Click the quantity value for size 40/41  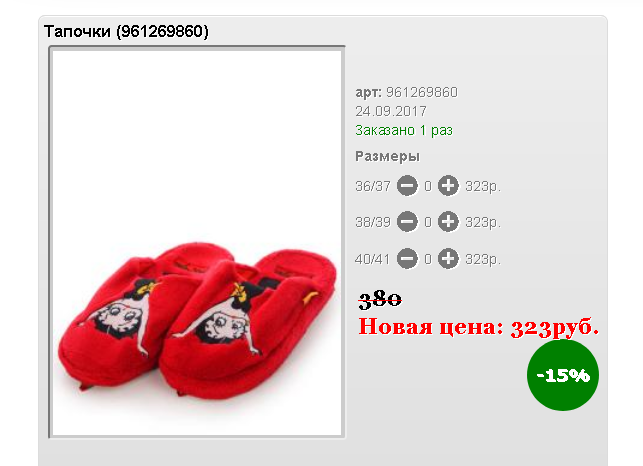pos(428,259)
